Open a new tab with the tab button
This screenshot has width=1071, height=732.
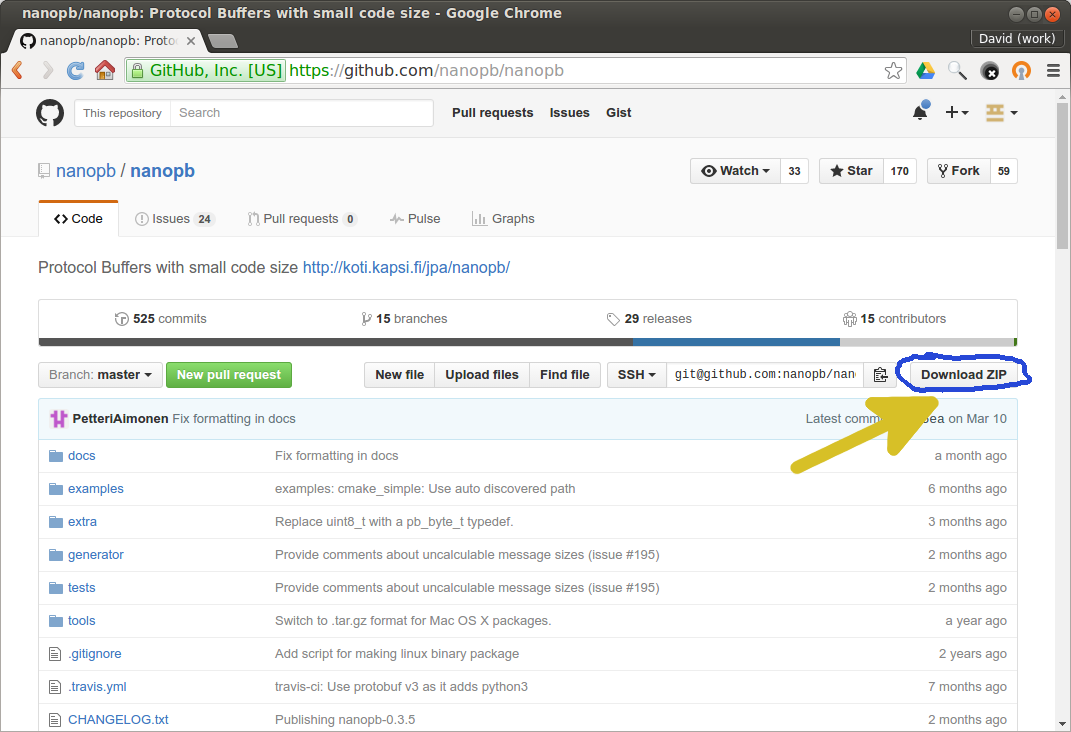point(223,42)
